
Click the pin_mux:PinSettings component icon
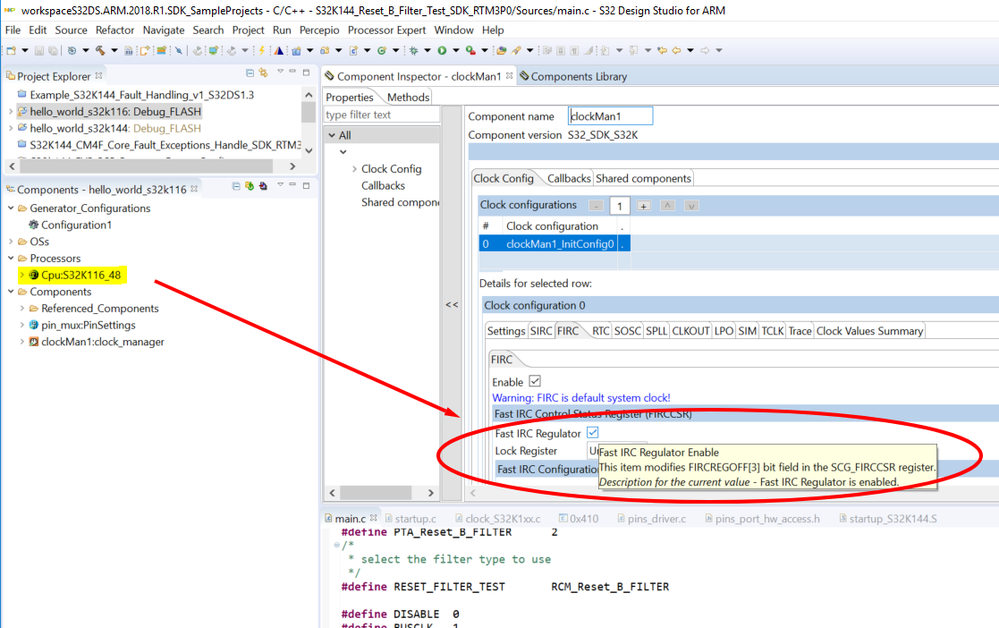pos(34,325)
